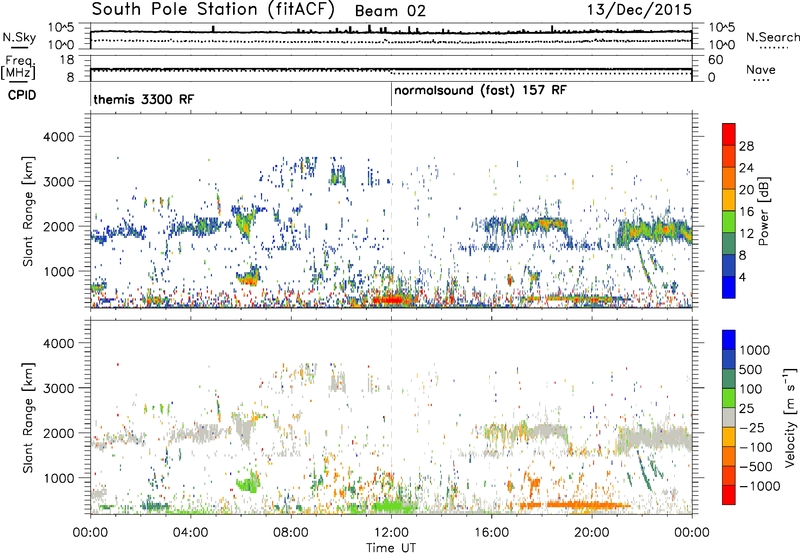Click the red high-power patch near 12:00
The height and width of the screenshot is (554, 800).
tap(389, 300)
